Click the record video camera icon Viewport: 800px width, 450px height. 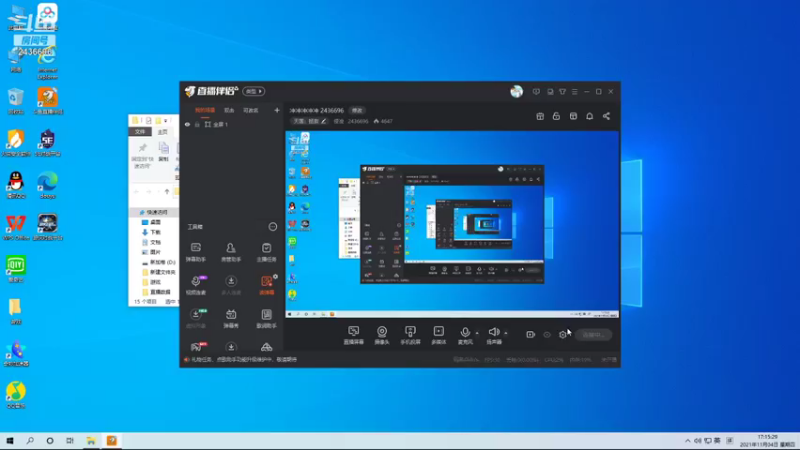[530, 335]
